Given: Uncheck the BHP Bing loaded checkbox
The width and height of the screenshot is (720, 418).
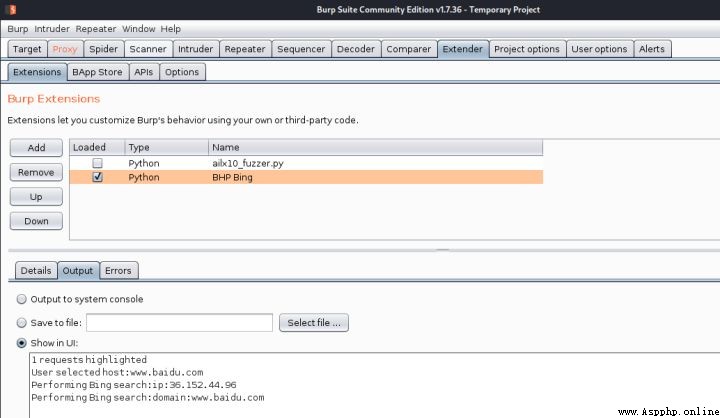Looking at the screenshot, I should 97,177.
